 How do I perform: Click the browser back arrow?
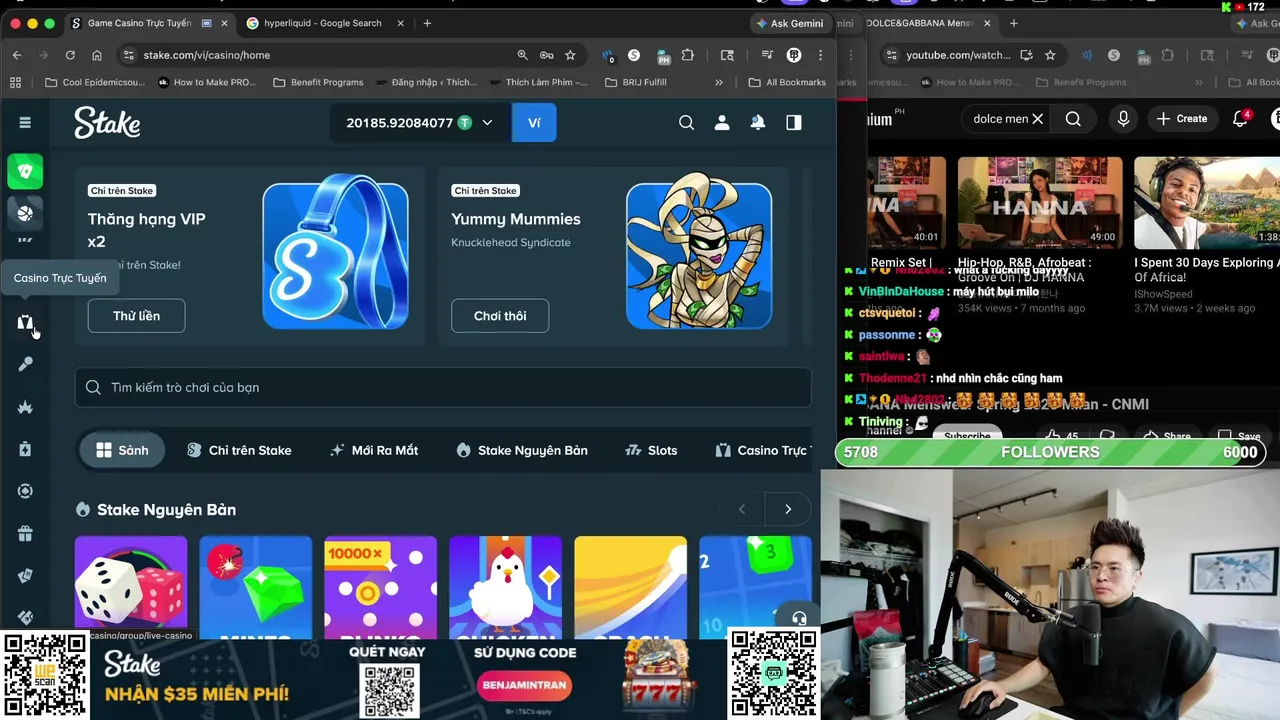tap(17, 55)
